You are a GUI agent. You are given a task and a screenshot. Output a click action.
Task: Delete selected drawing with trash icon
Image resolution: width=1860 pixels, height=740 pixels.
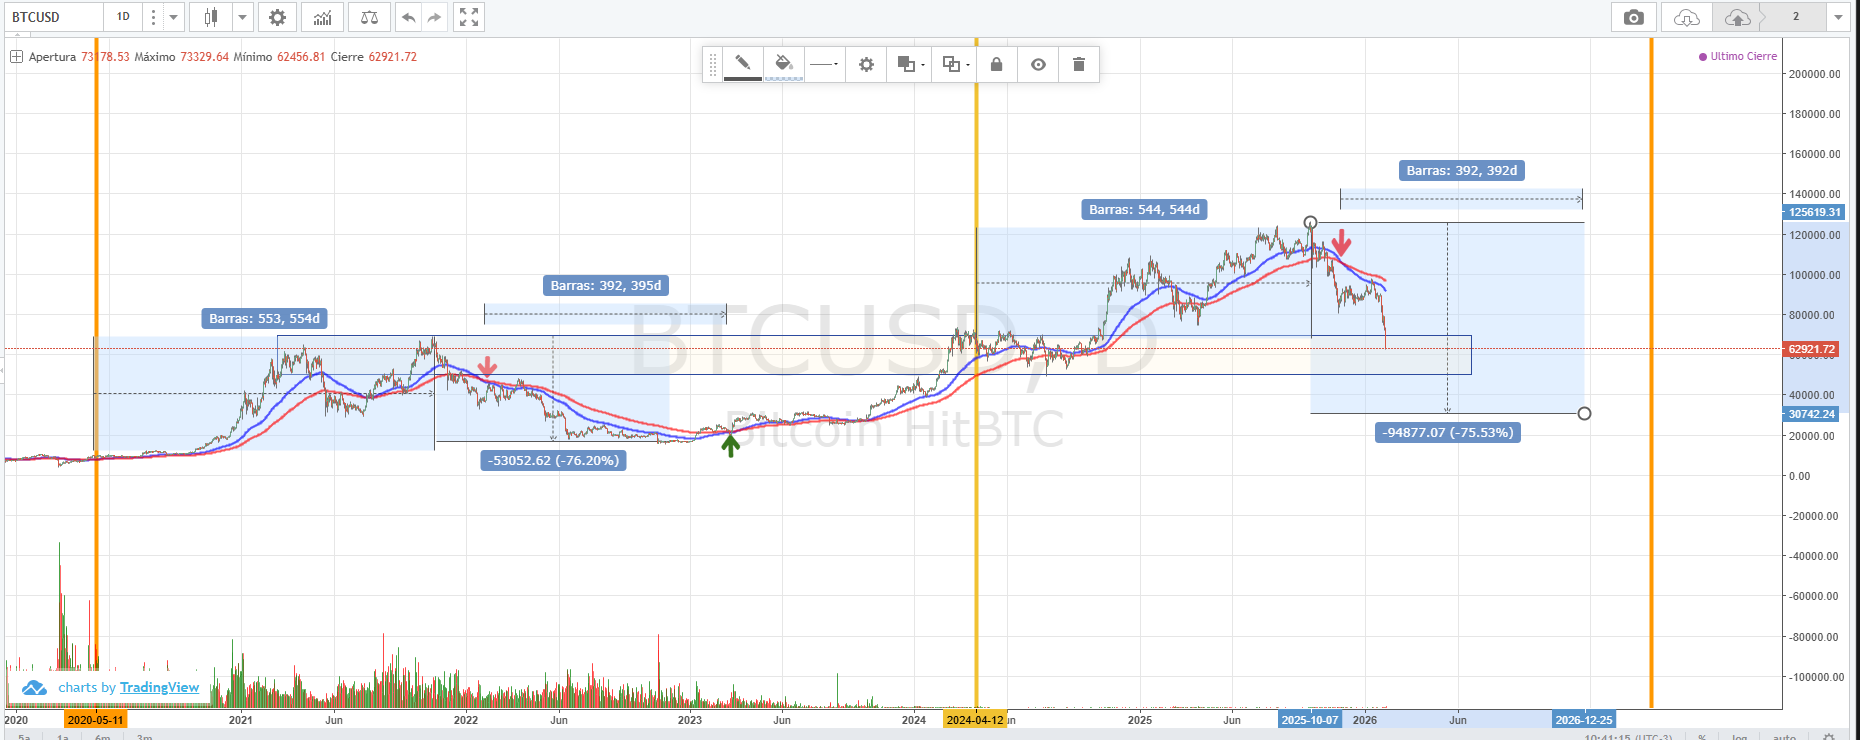point(1078,64)
